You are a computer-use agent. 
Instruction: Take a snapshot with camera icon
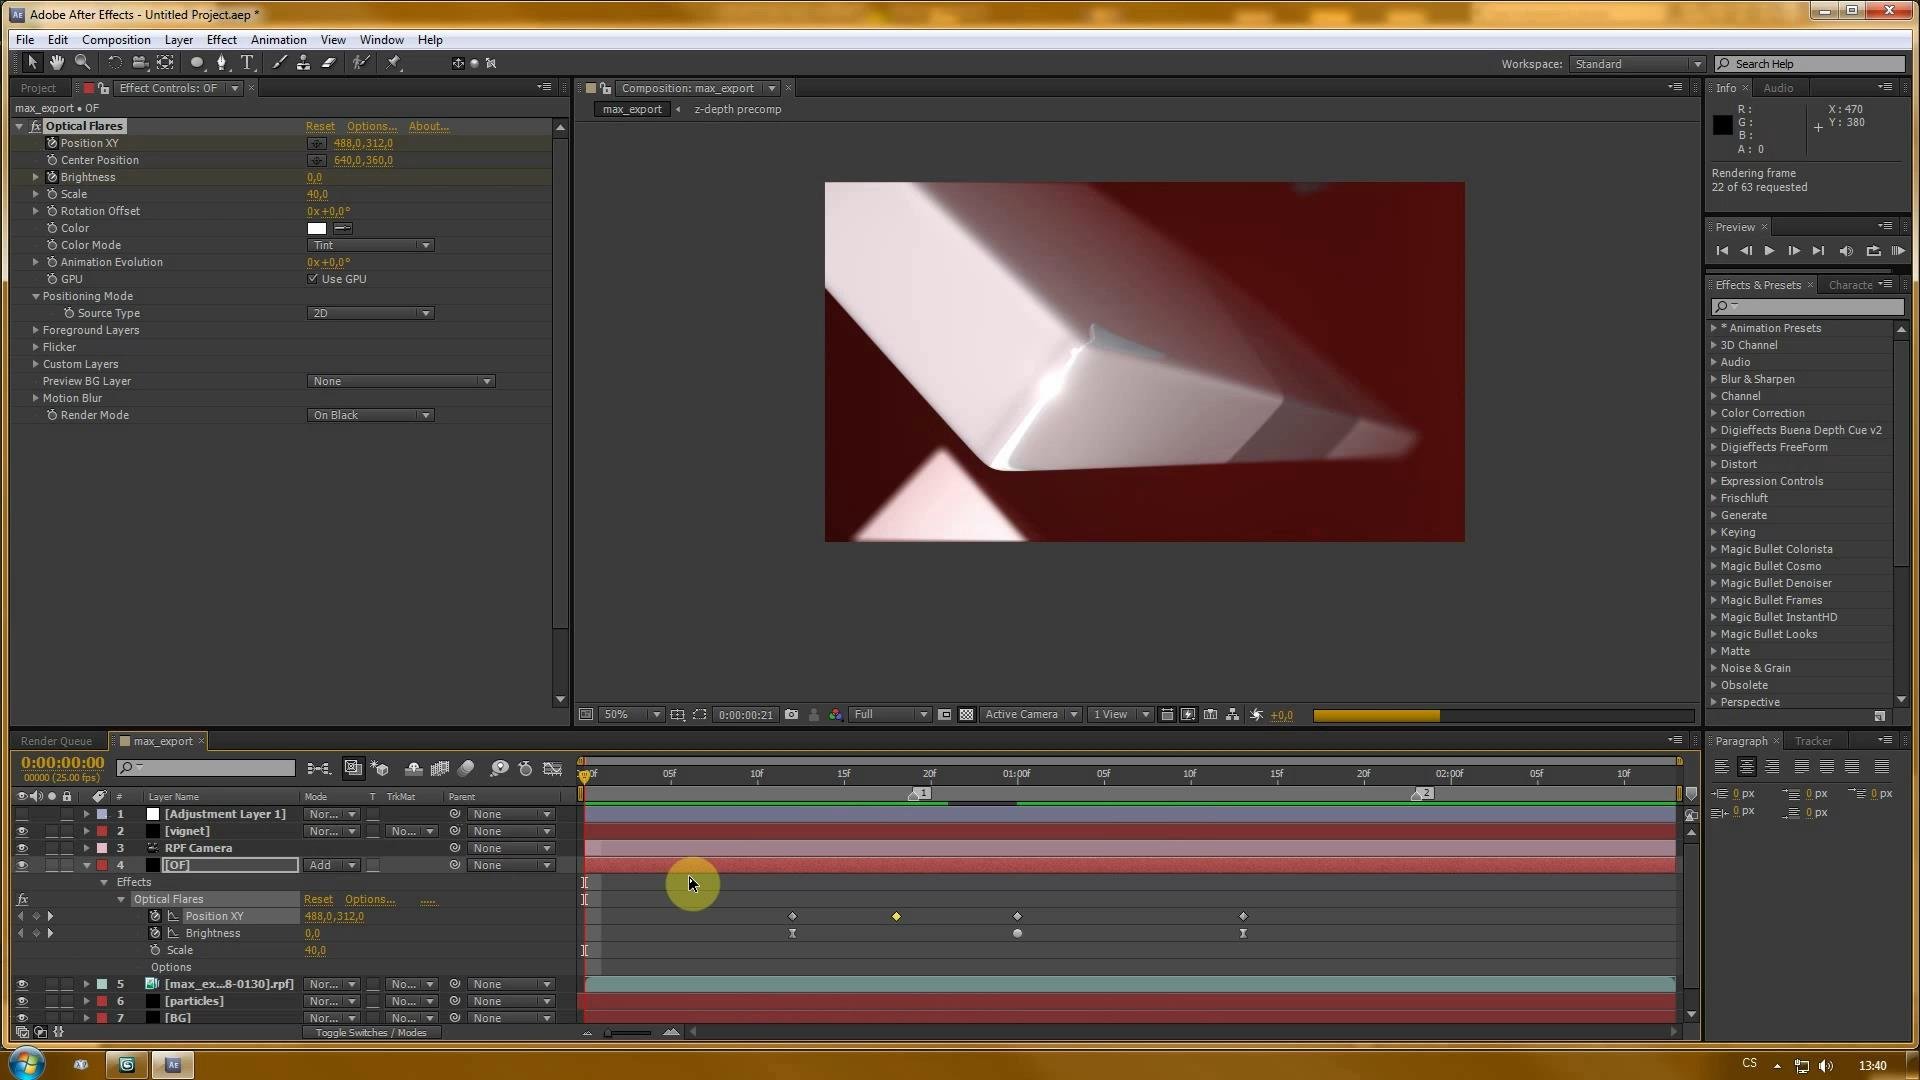(x=791, y=715)
